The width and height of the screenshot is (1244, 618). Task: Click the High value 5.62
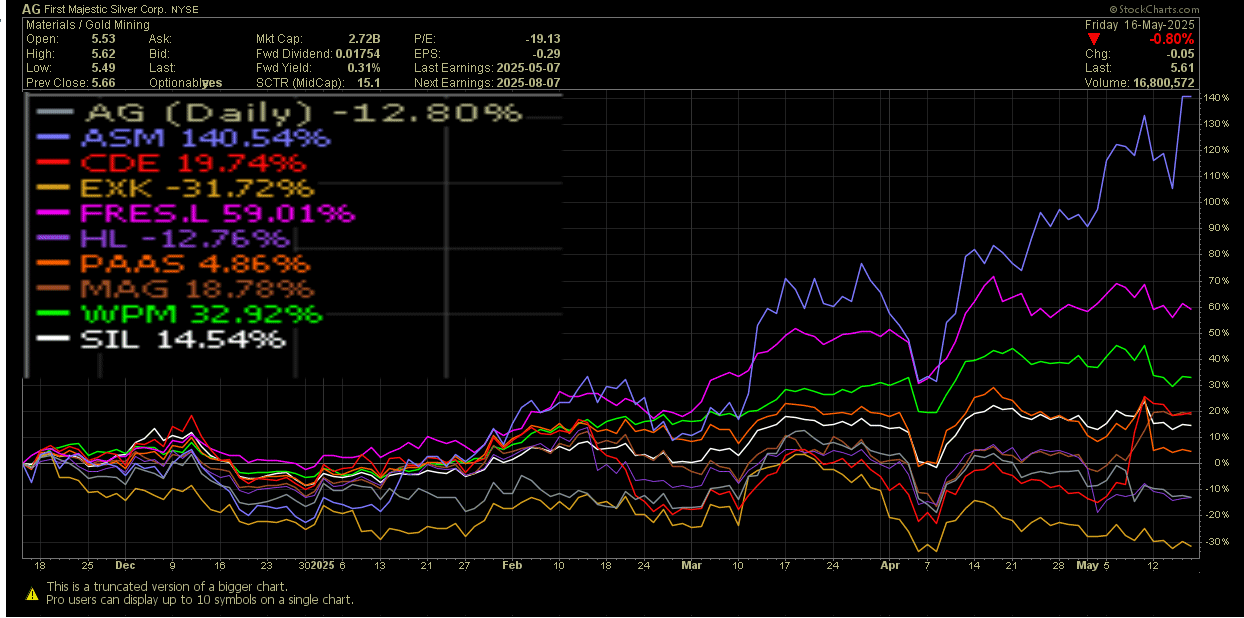pos(103,54)
